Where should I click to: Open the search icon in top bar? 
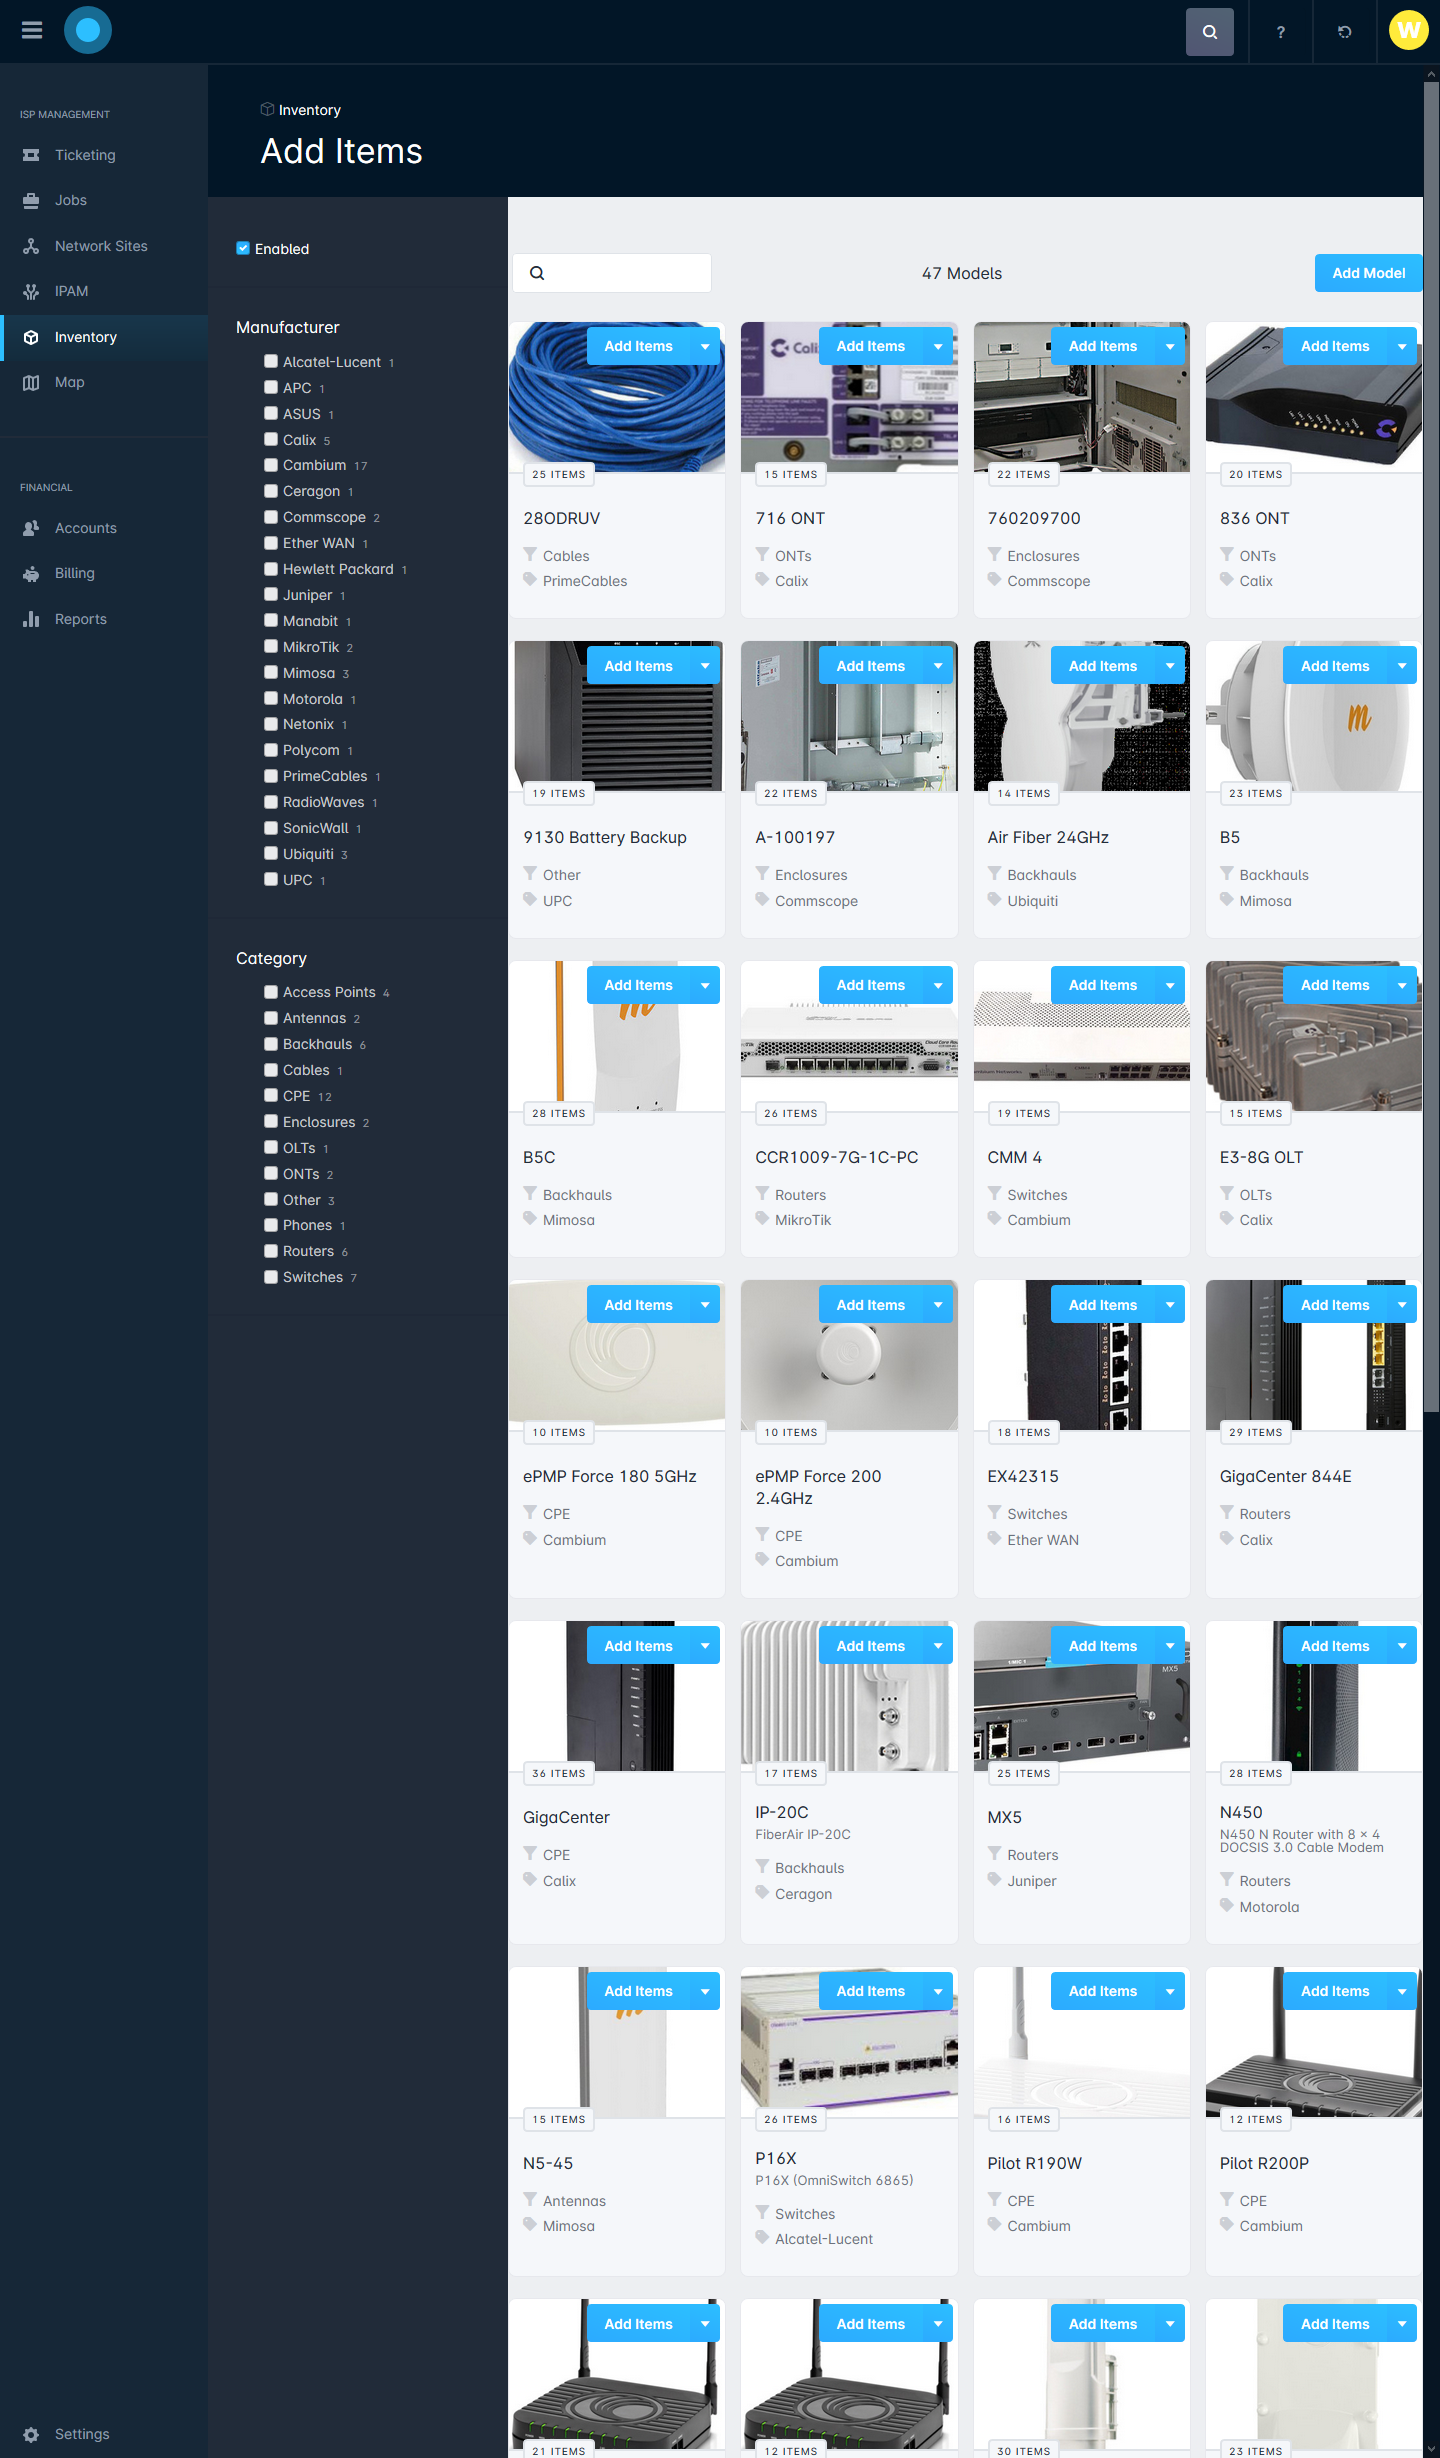pos(1210,32)
